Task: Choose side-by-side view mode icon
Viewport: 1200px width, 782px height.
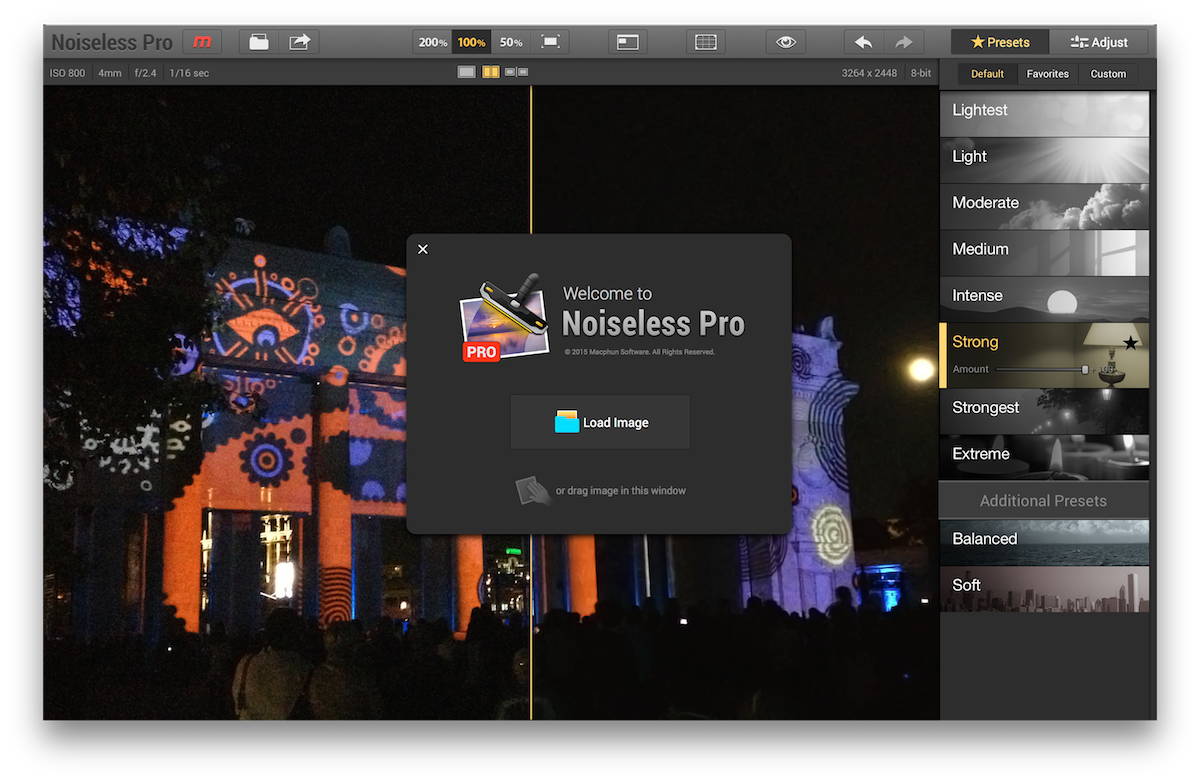Action: (x=516, y=72)
